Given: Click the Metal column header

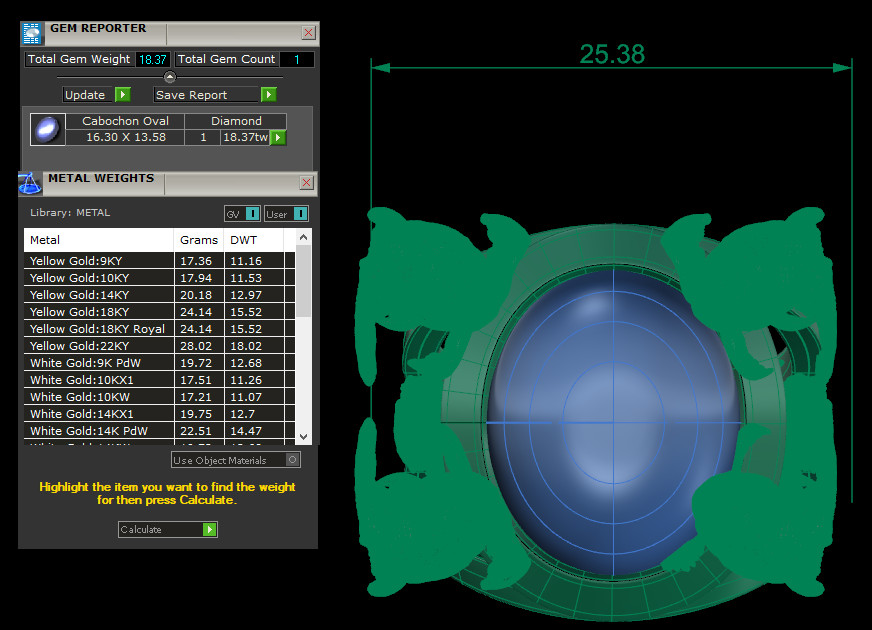Looking at the screenshot, I should click(x=98, y=240).
